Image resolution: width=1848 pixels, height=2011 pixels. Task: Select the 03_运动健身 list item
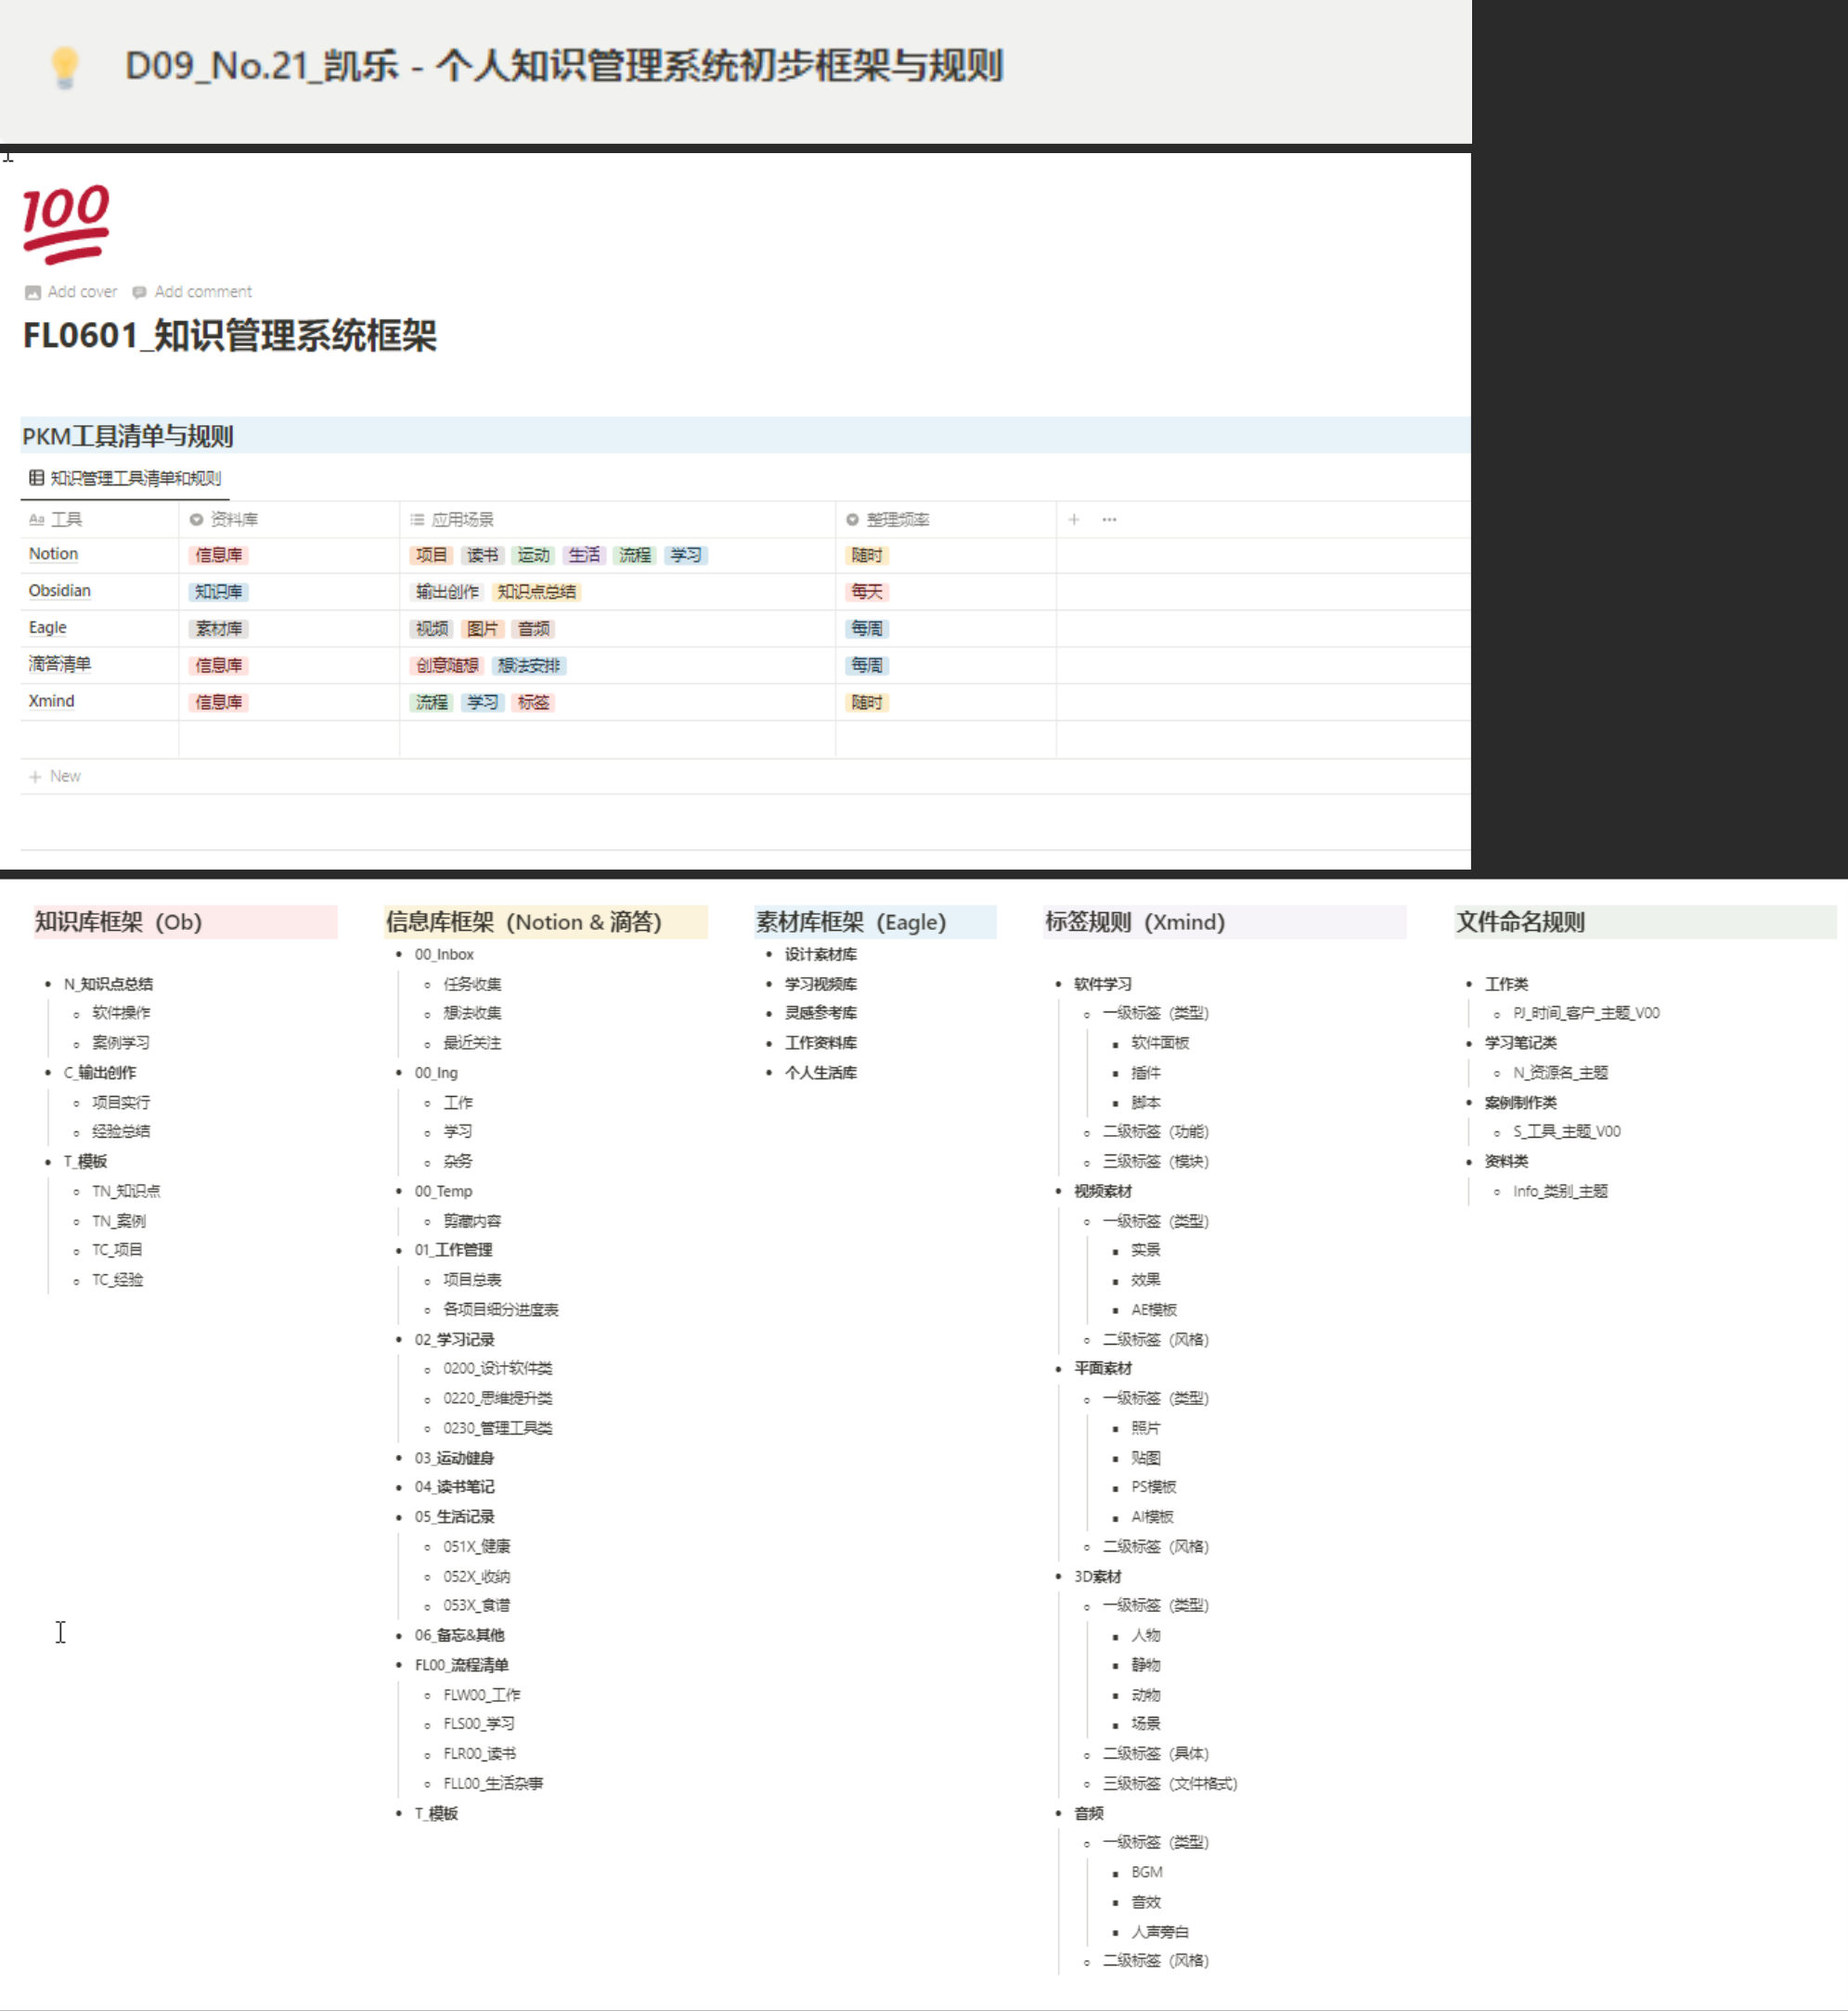coord(454,1458)
